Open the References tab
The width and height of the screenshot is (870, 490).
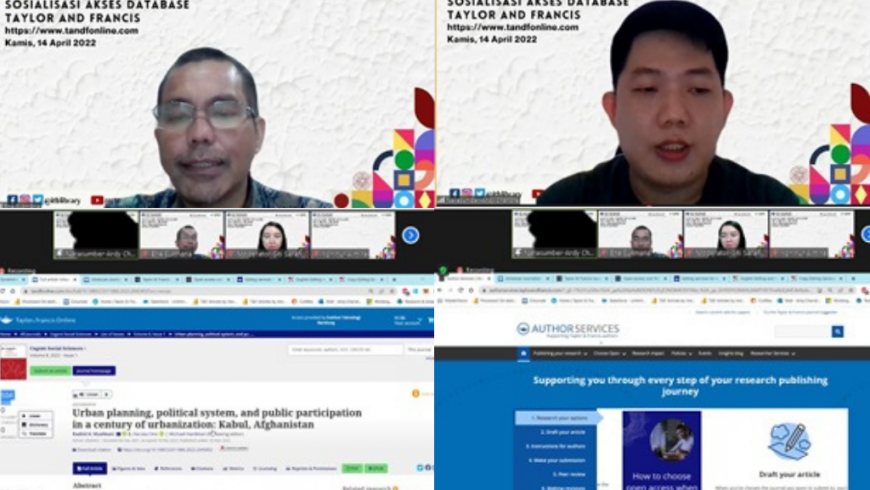click(168, 468)
